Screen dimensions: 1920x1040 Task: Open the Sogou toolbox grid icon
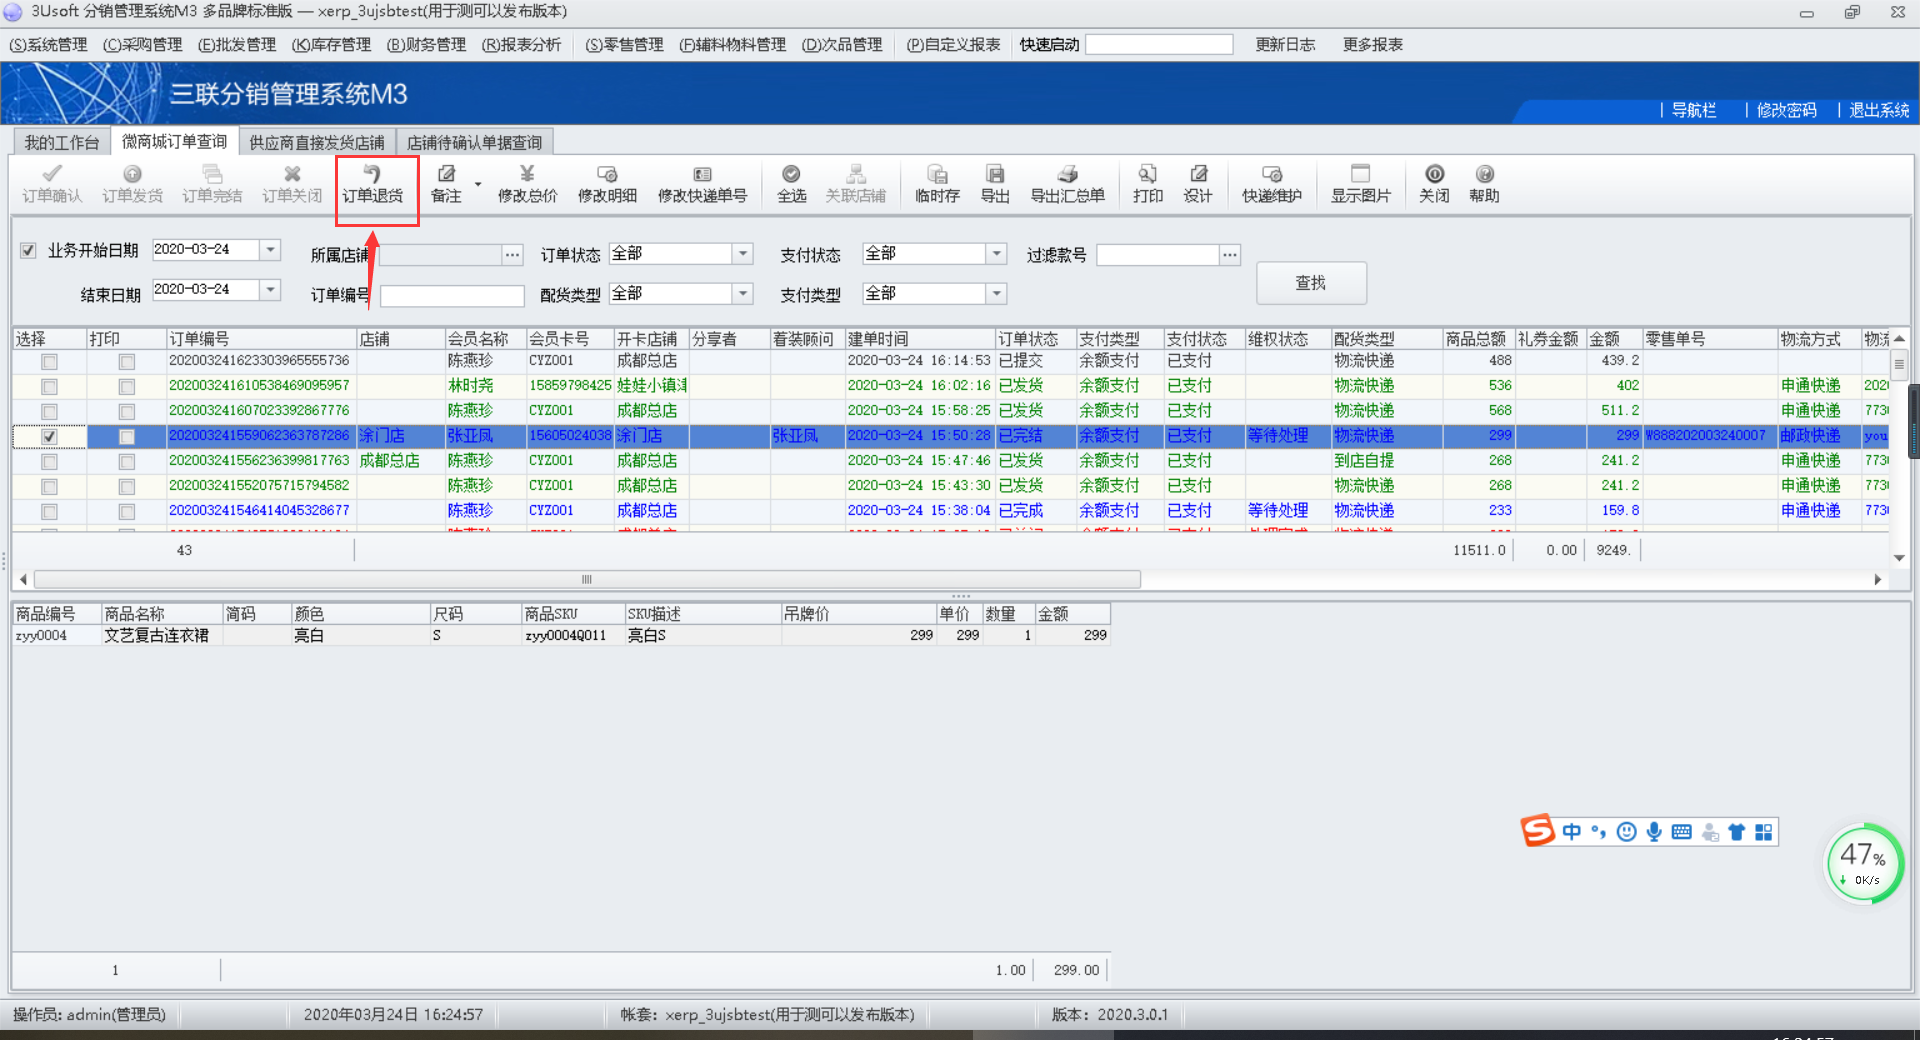(x=1764, y=832)
